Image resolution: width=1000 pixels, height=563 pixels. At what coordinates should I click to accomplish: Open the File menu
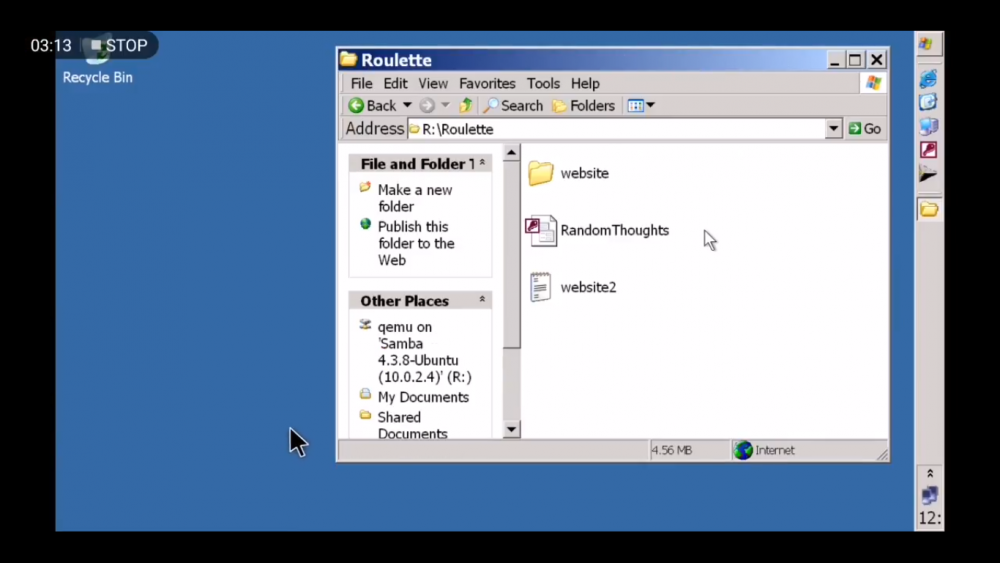tap(361, 84)
